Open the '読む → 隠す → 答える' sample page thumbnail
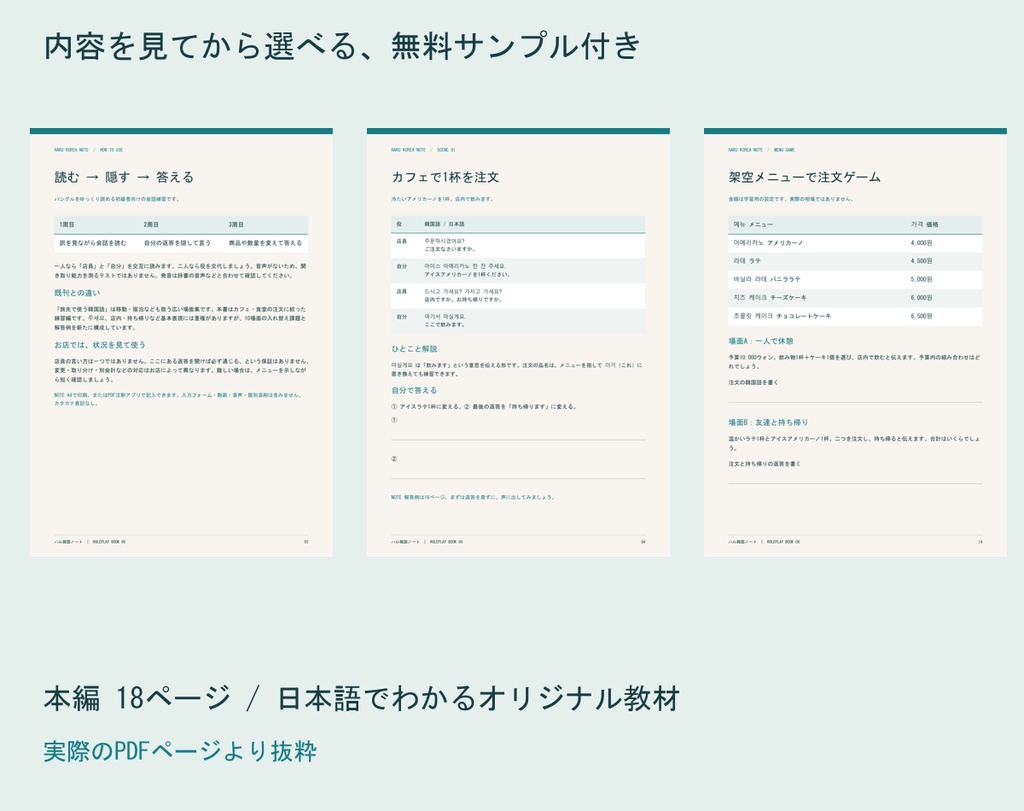This screenshot has height=811, width=1024. [x=181, y=343]
